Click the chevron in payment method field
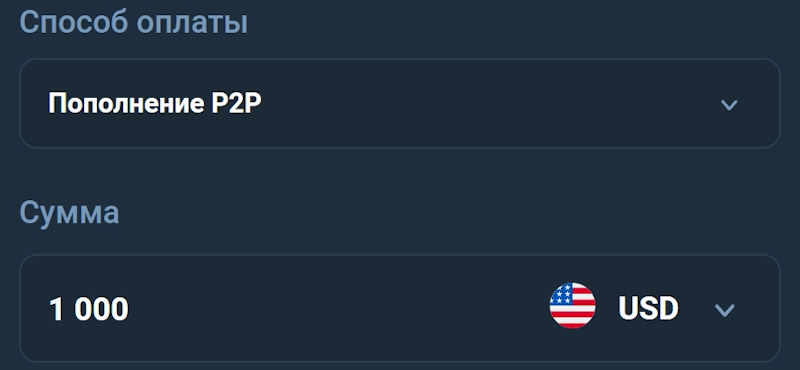This screenshot has width=800, height=370. (729, 105)
